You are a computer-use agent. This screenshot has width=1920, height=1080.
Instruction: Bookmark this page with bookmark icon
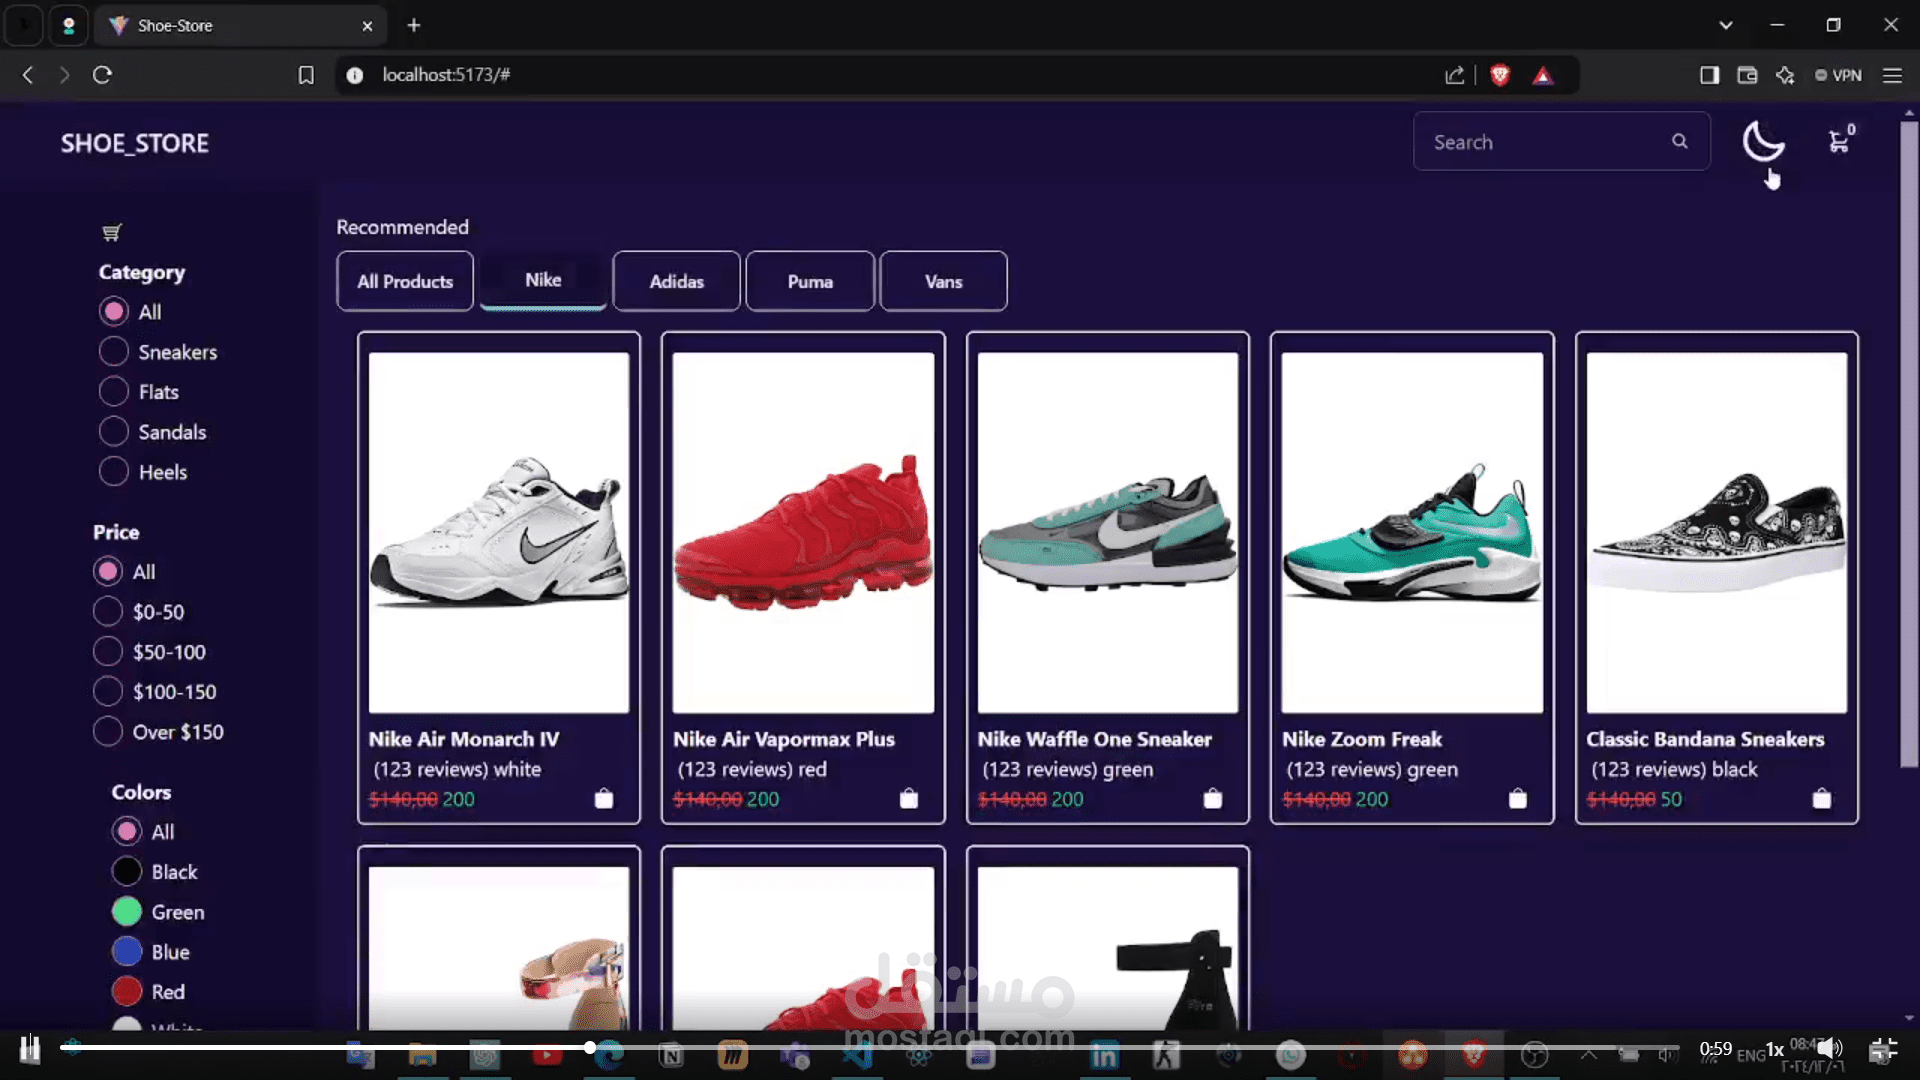pos(306,75)
